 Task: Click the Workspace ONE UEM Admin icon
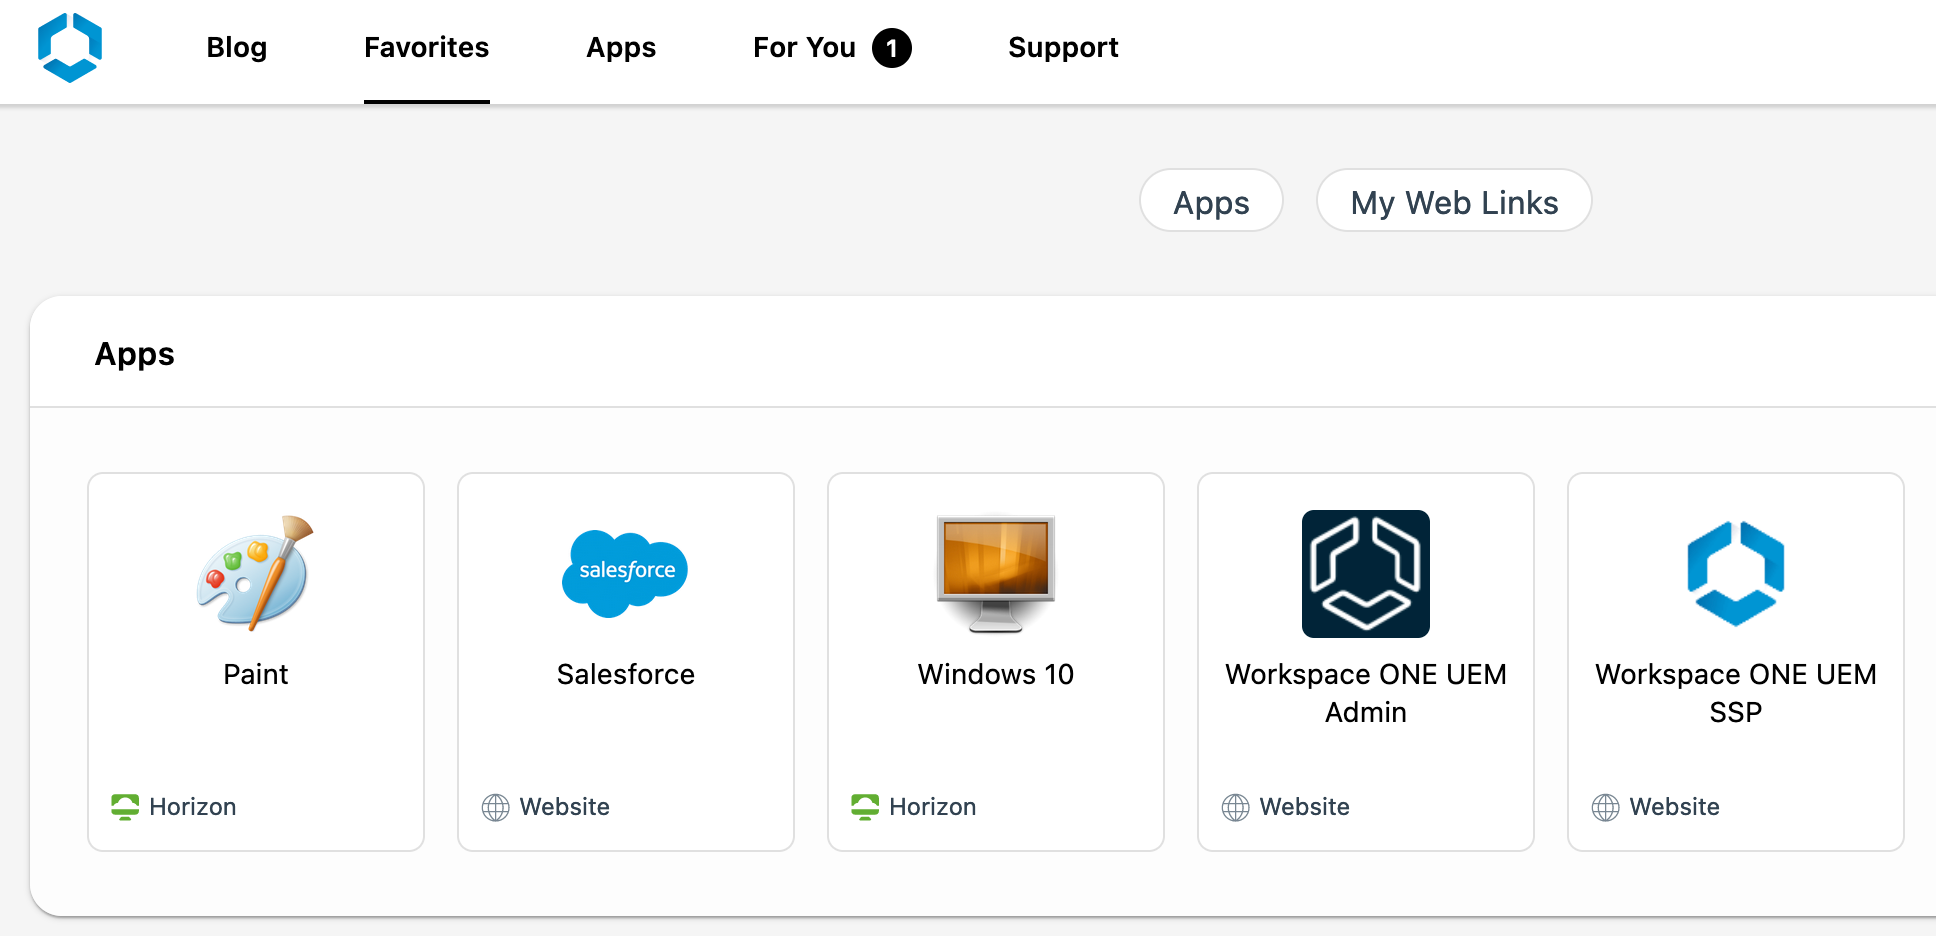point(1365,573)
